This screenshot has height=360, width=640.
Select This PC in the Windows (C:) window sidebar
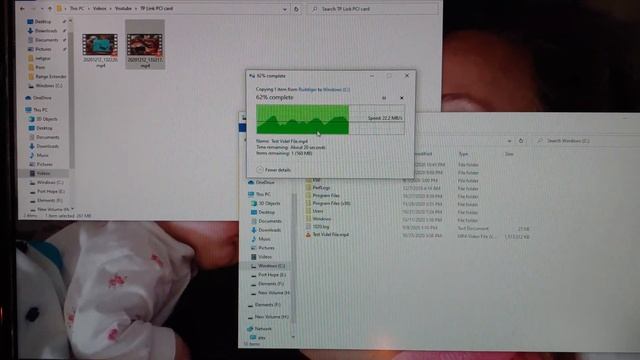[263, 194]
